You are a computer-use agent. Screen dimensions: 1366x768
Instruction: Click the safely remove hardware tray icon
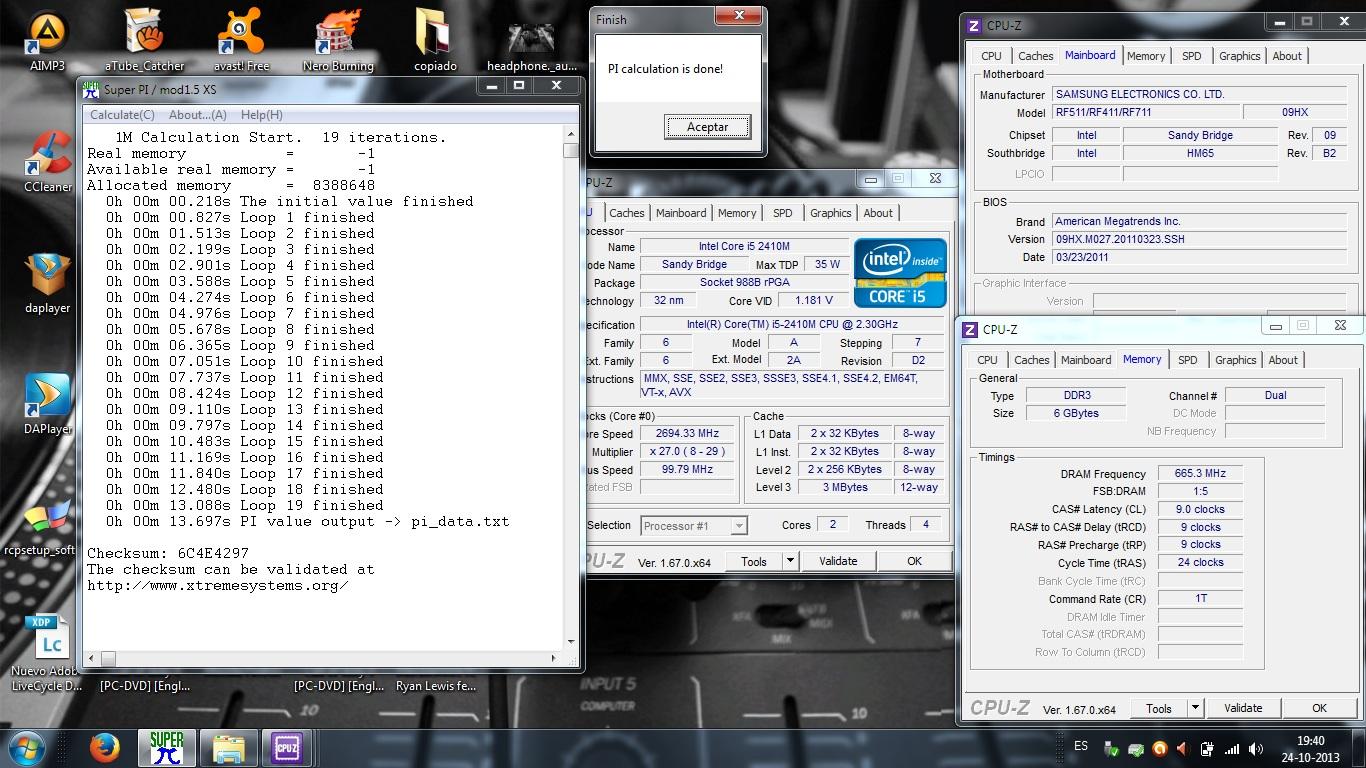[x=1111, y=749]
